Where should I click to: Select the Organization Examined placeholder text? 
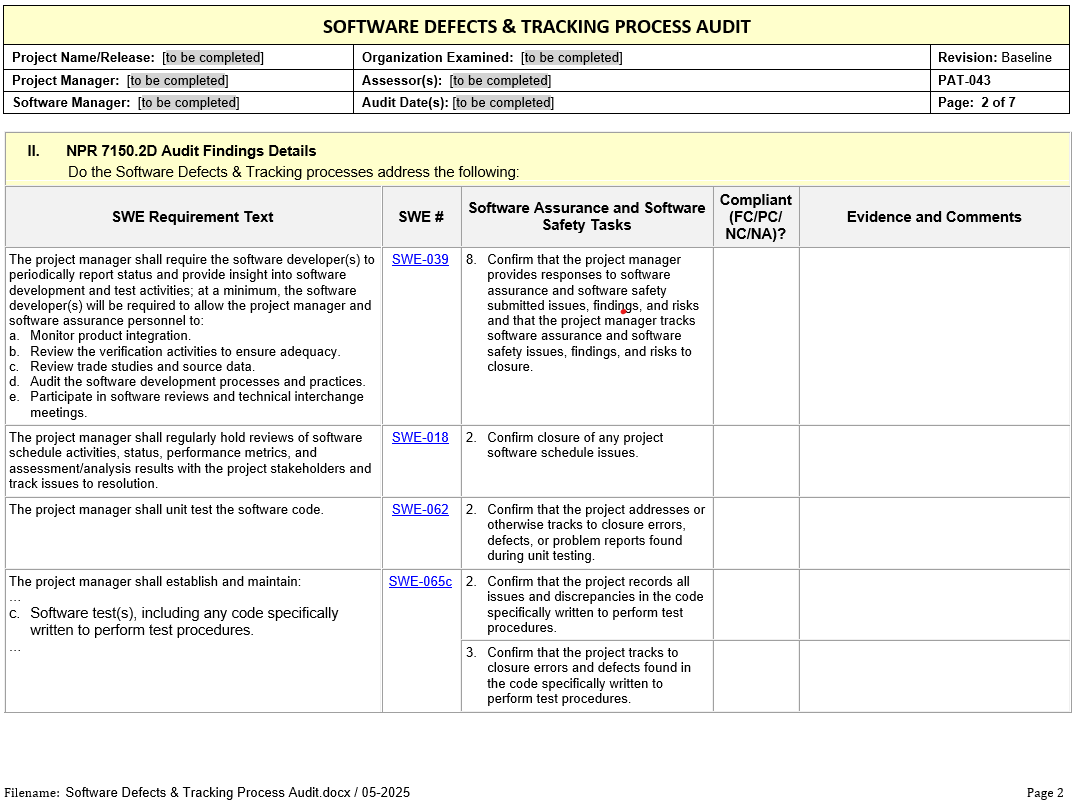coord(572,58)
